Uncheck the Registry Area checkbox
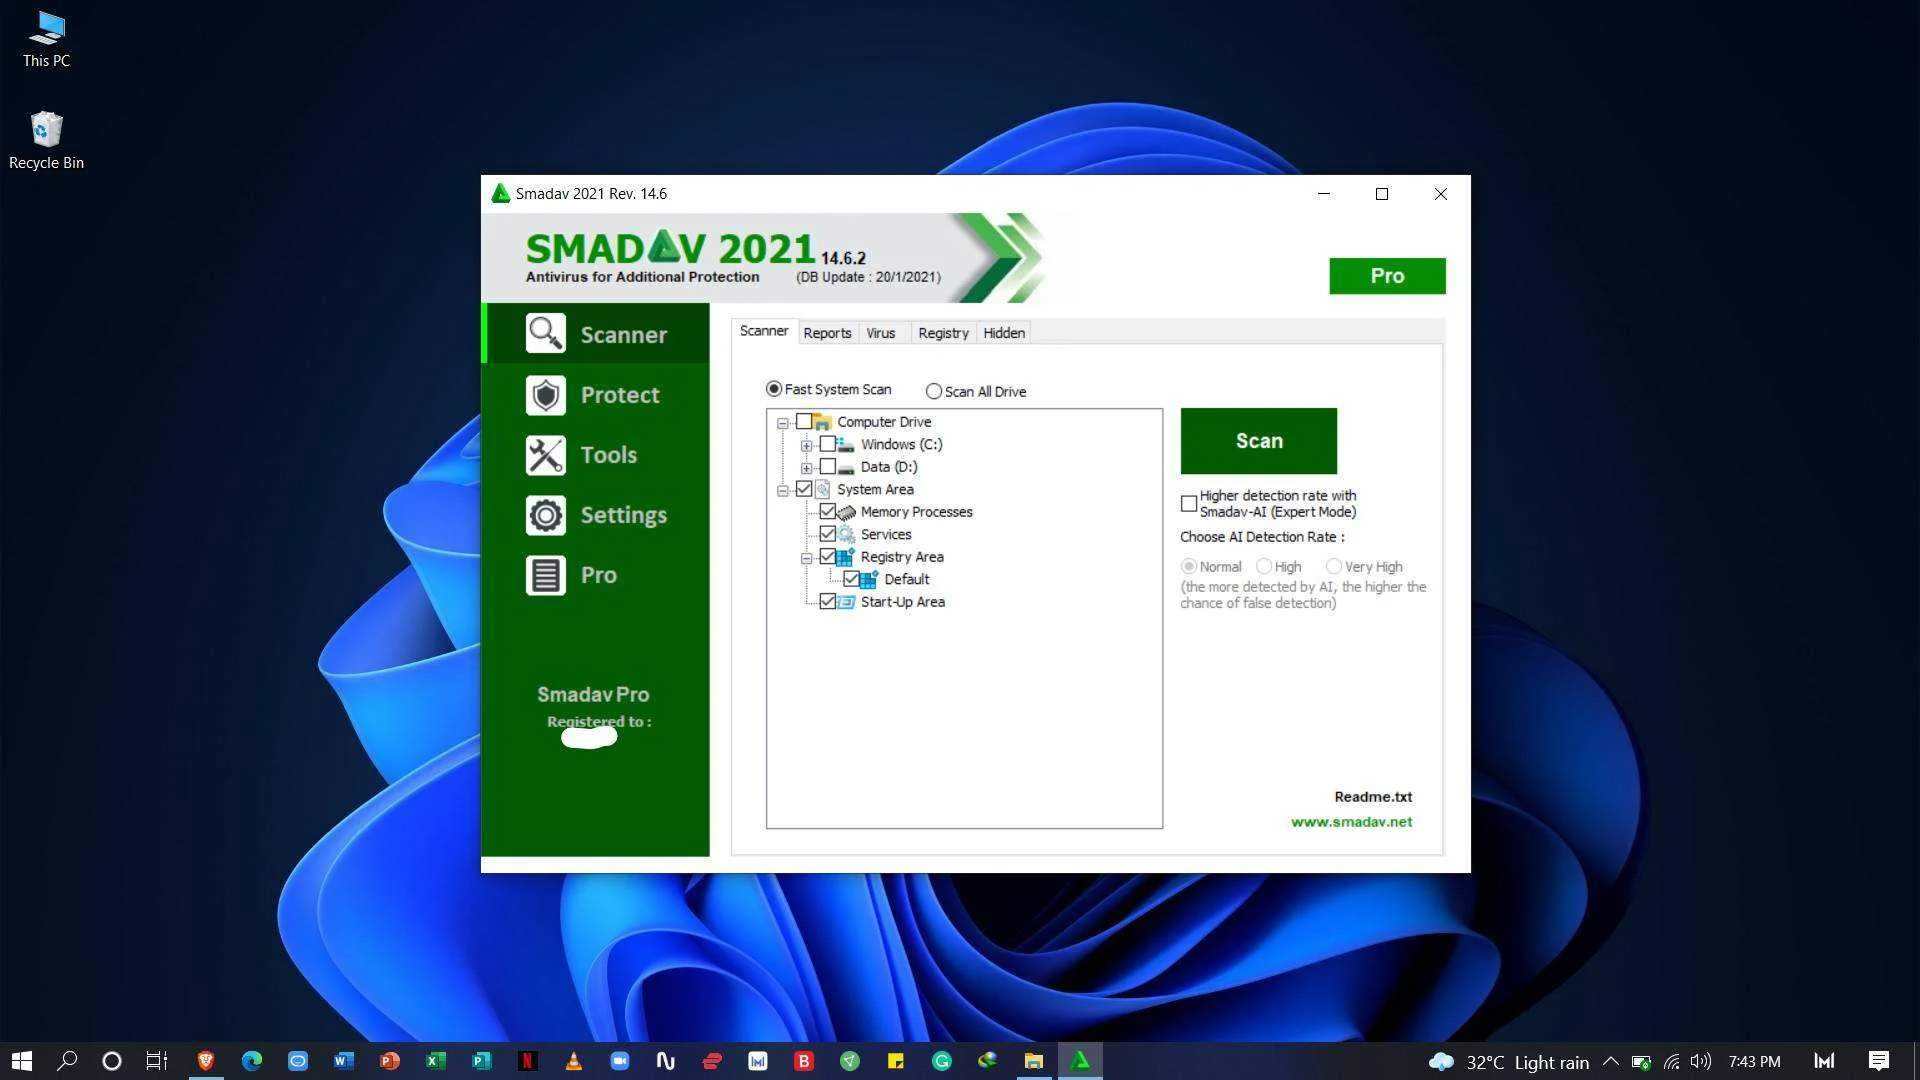 [x=827, y=557]
